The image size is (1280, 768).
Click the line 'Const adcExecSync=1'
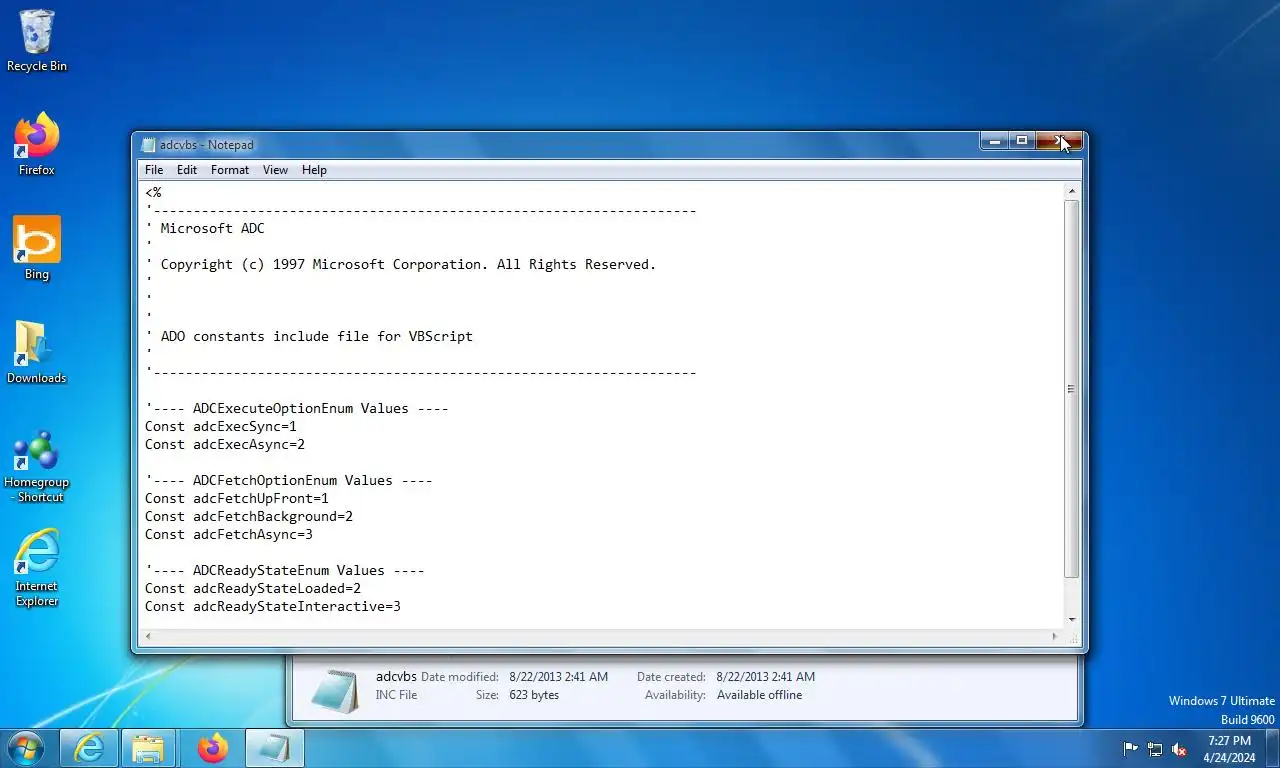pos(221,427)
